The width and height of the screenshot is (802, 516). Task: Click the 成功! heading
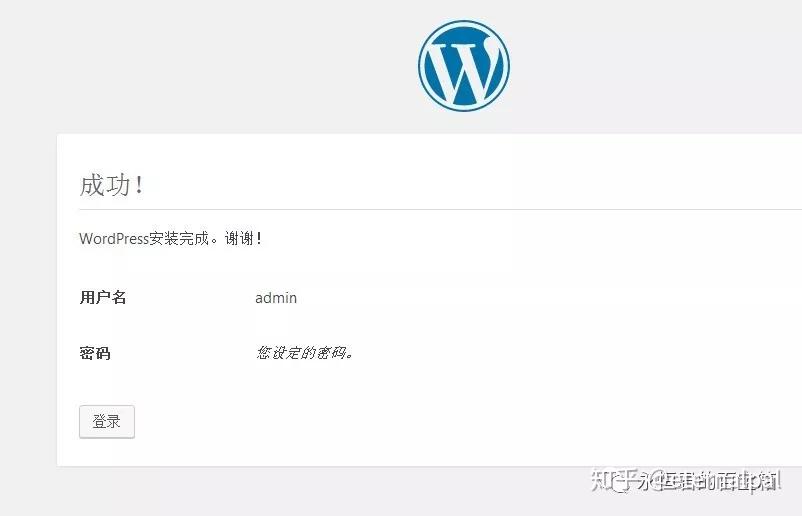(x=111, y=185)
